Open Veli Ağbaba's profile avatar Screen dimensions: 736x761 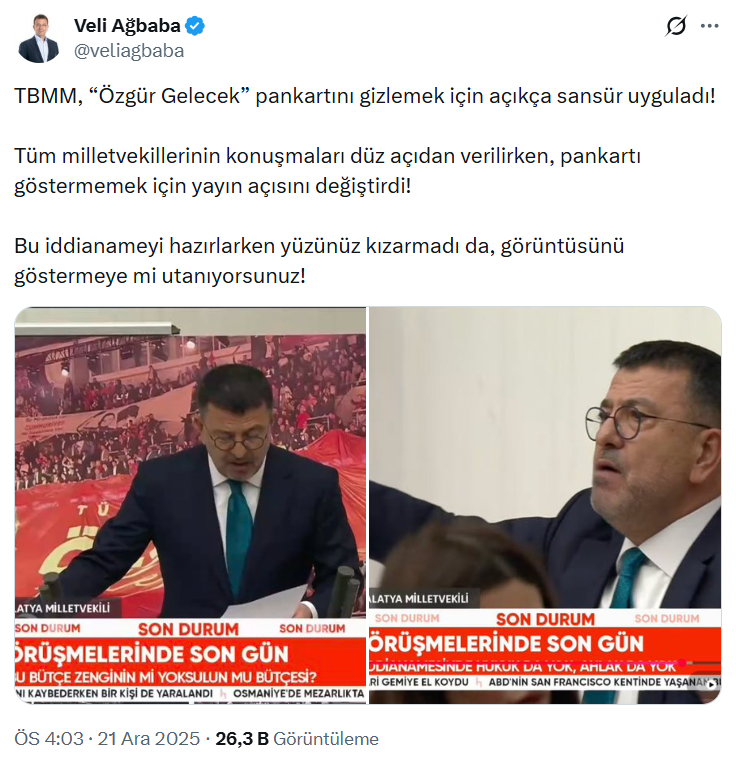pyautogui.click(x=38, y=38)
